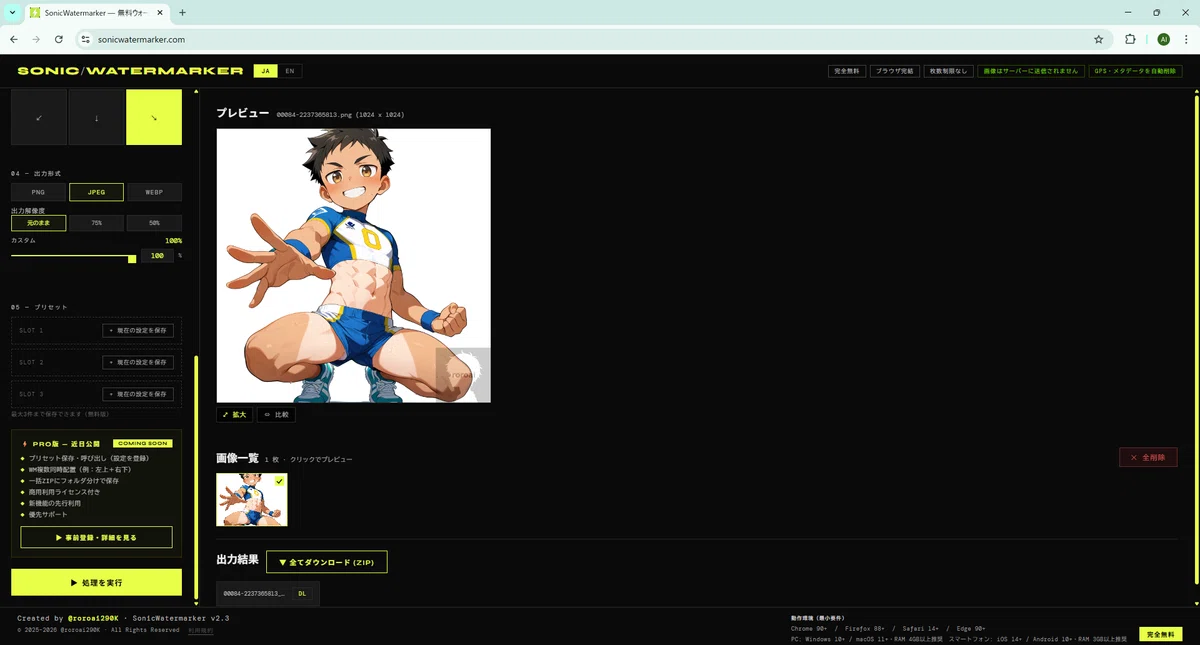Open tab search dropdown arrow
Image resolution: width=1200 pixels, height=645 pixels.
pos(11,13)
